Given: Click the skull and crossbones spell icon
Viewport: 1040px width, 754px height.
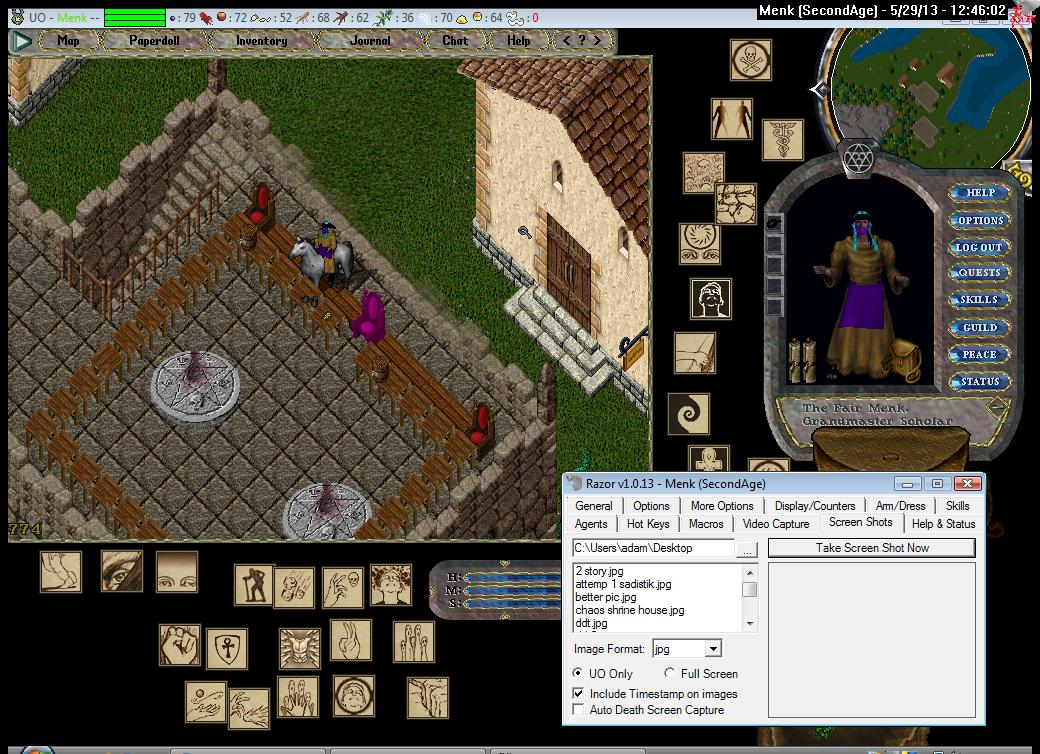Looking at the screenshot, I should click(x=751, y=62).
